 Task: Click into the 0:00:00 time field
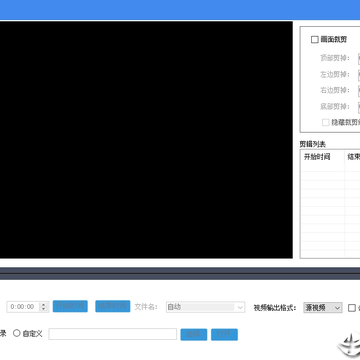point(23,307)
